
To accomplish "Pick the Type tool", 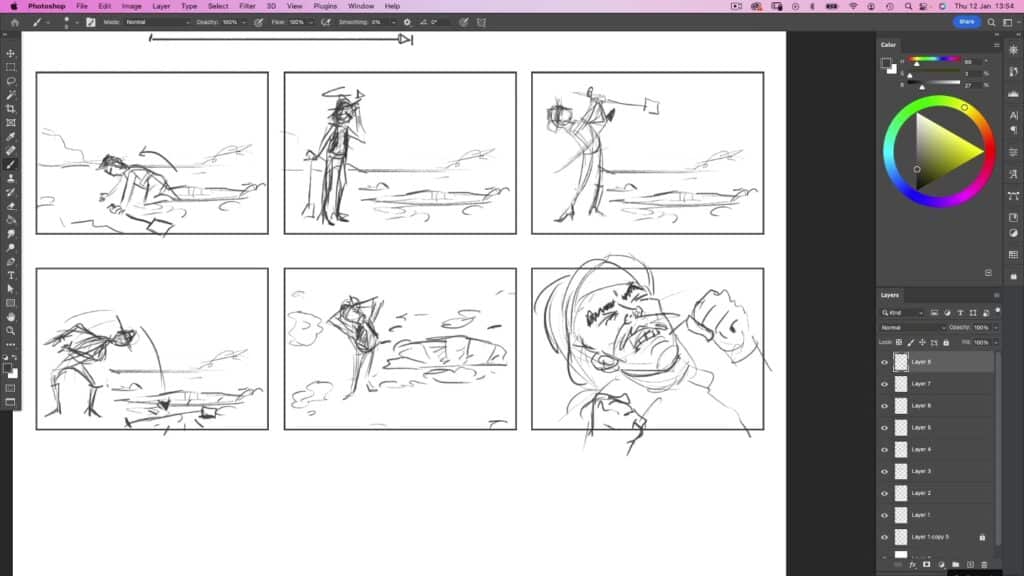I will coord(11,275).
